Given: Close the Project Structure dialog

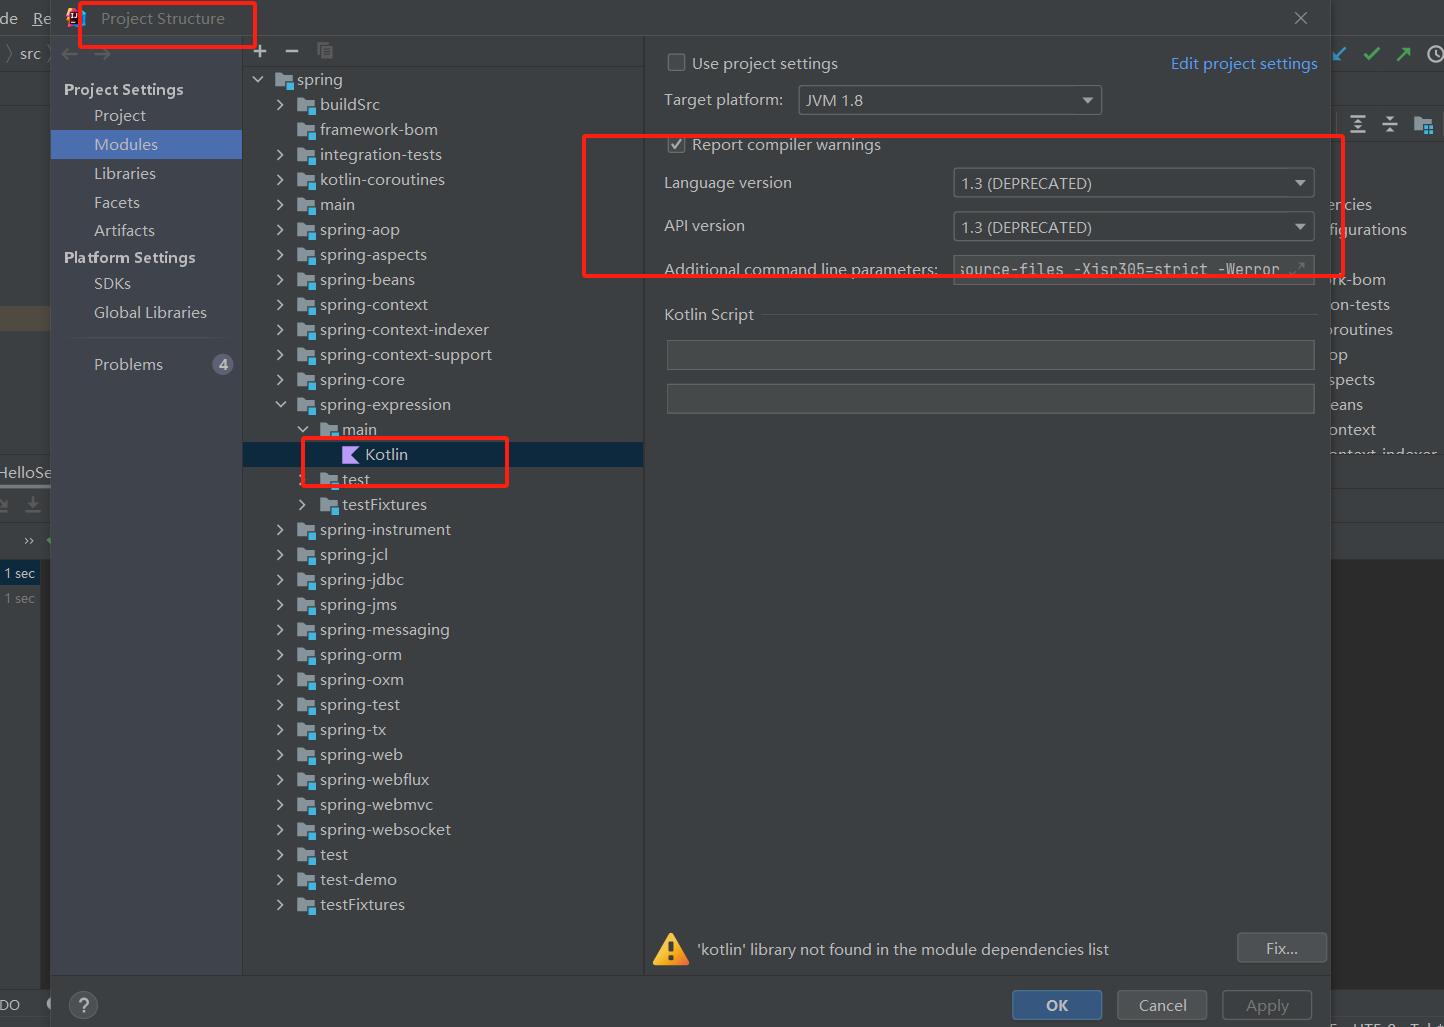Looking at the screenshot, I should coord(1301,18).
